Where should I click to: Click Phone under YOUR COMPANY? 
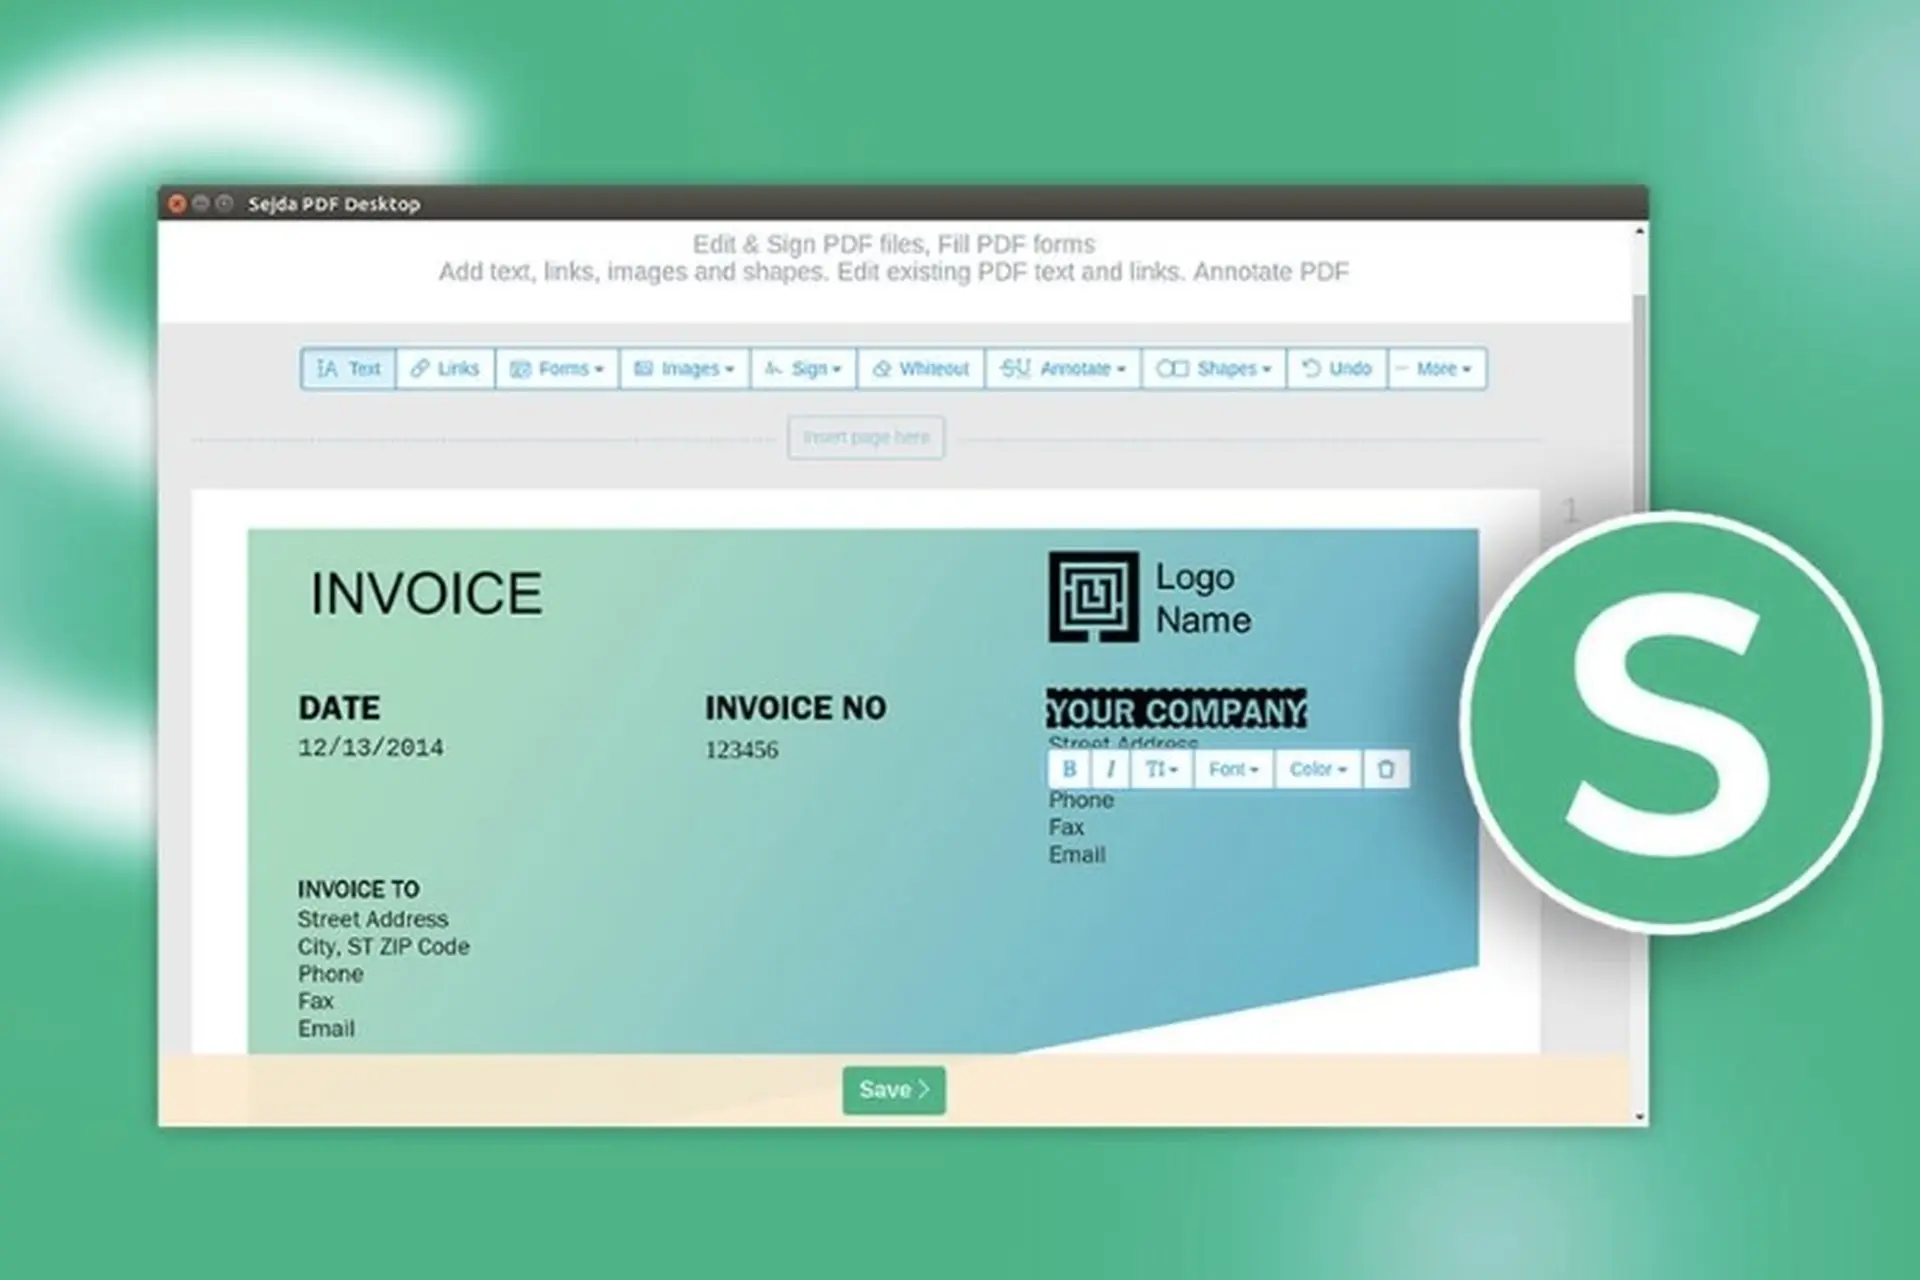tap(1081, 800)
